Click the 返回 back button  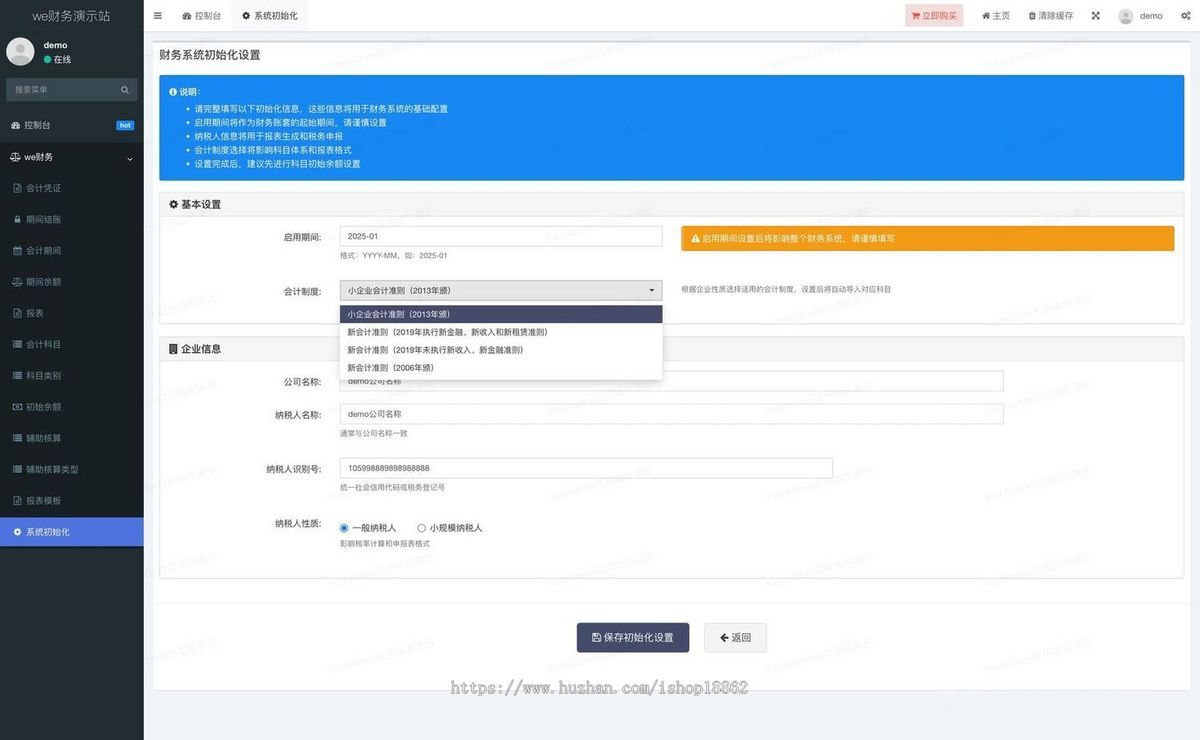click(735, 637)
